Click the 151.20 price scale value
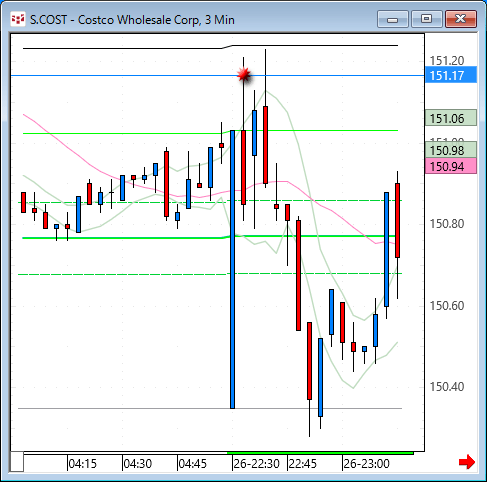The image size is (487, 482). point(447,61)
